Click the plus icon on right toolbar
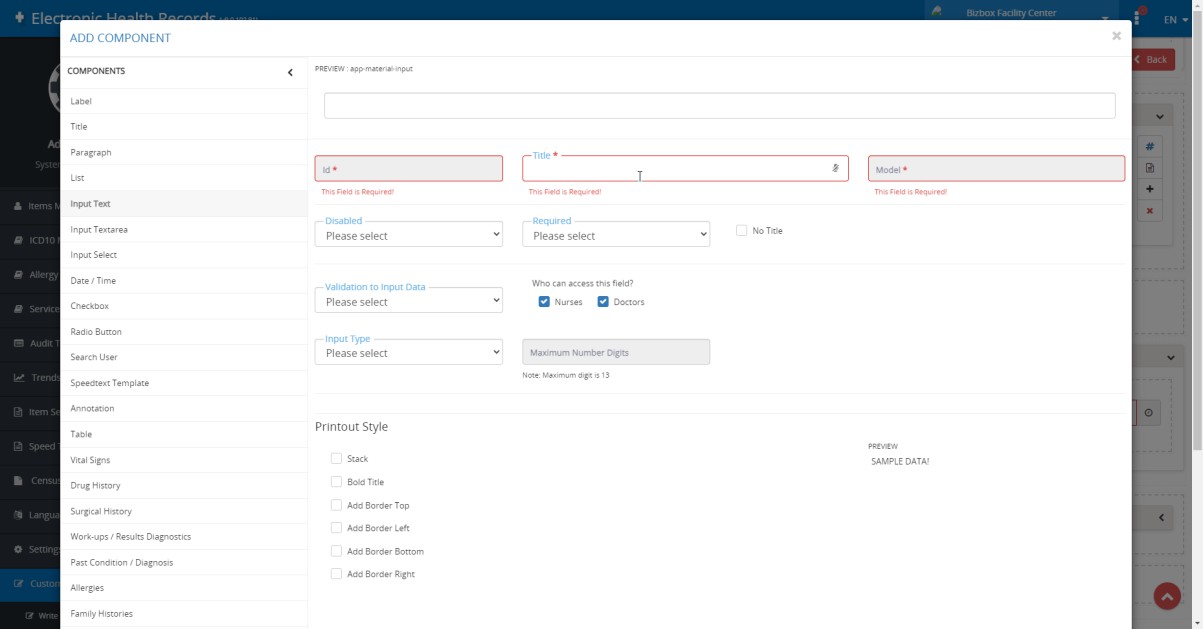 tap(1149, 189)
